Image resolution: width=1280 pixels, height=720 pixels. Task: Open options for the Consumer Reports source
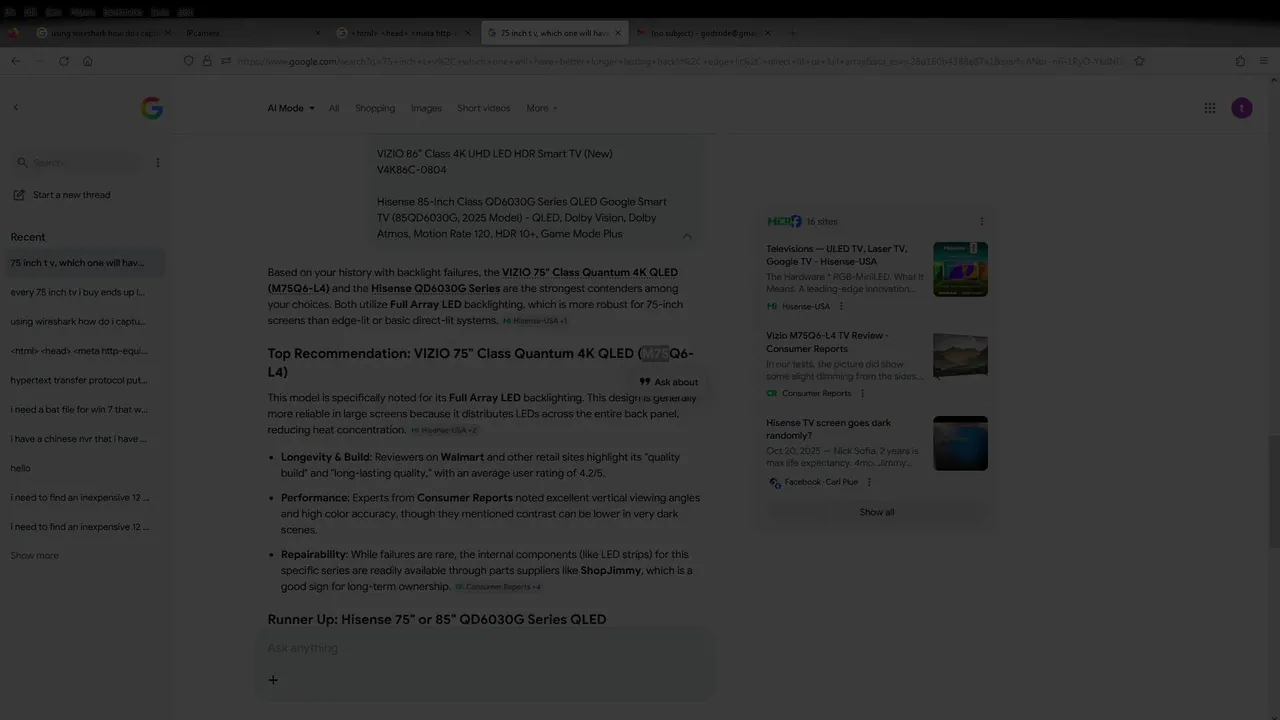pyautogui.click(x=863, y=394)
